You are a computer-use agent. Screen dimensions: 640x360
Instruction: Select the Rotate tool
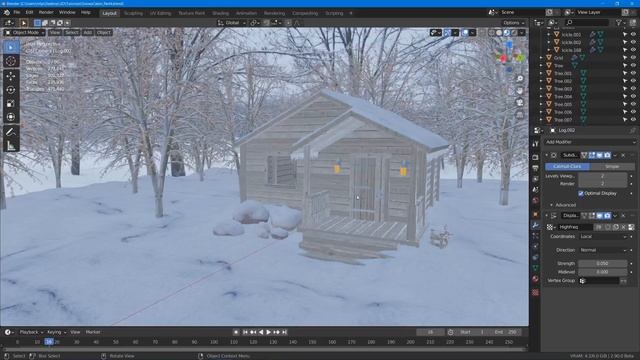click(11, 90)
